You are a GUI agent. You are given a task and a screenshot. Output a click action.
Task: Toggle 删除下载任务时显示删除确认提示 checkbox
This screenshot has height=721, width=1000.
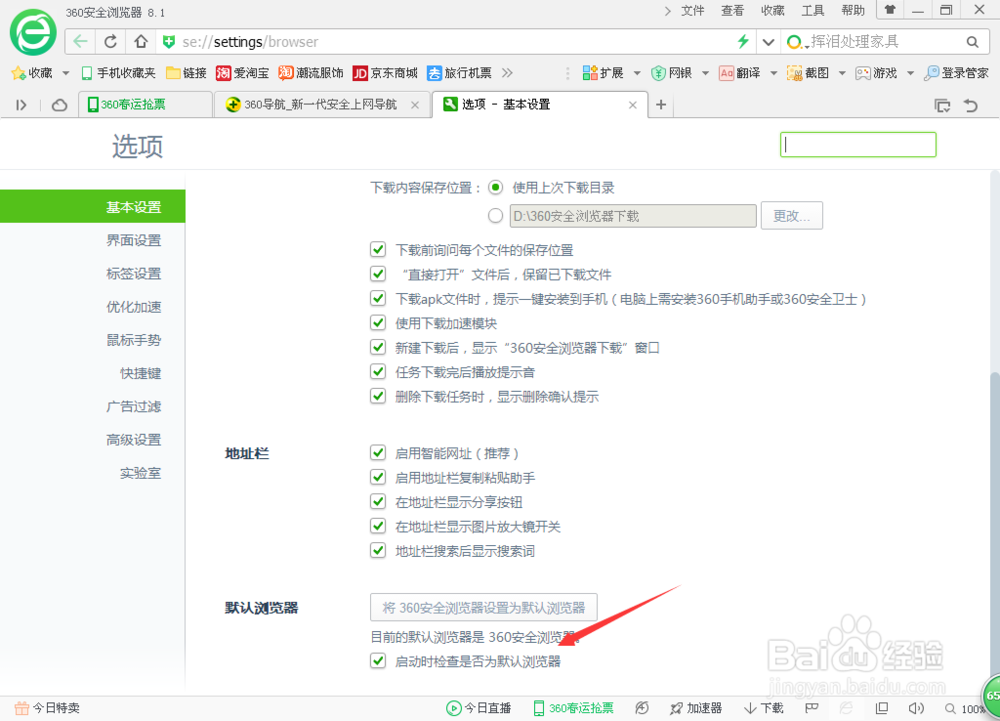[x=378, y=396]
